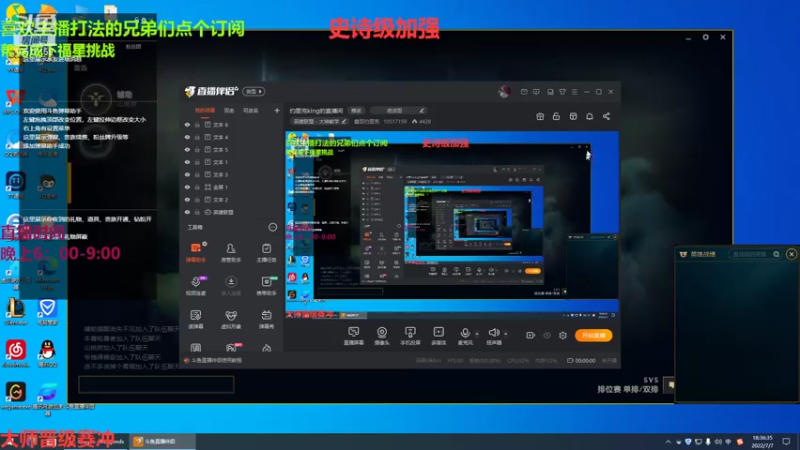
Task: Add 多媒体 multimedia source
Action: tap(438, 336)
